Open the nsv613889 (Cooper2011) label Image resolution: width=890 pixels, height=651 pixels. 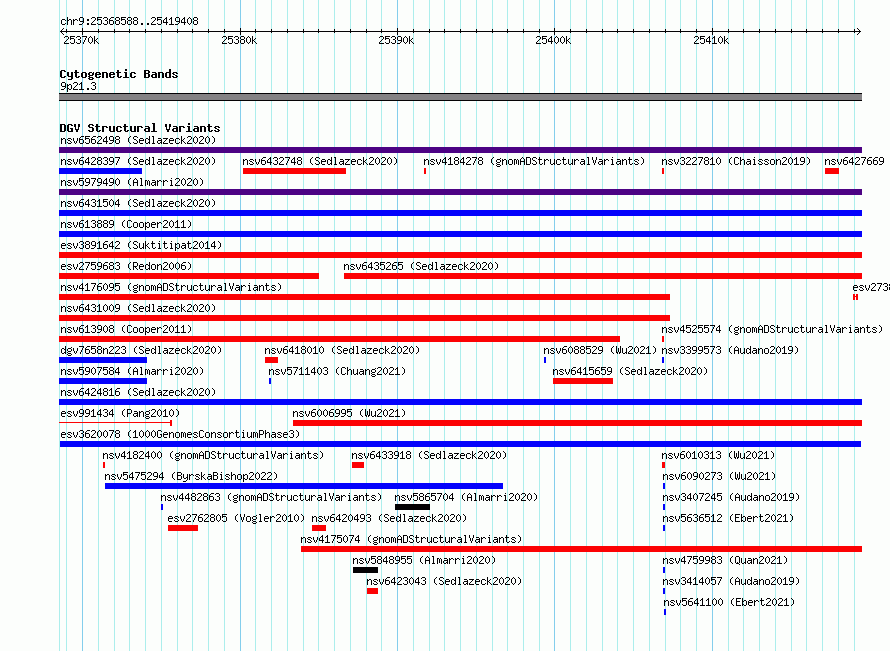[x=126, y=224]
